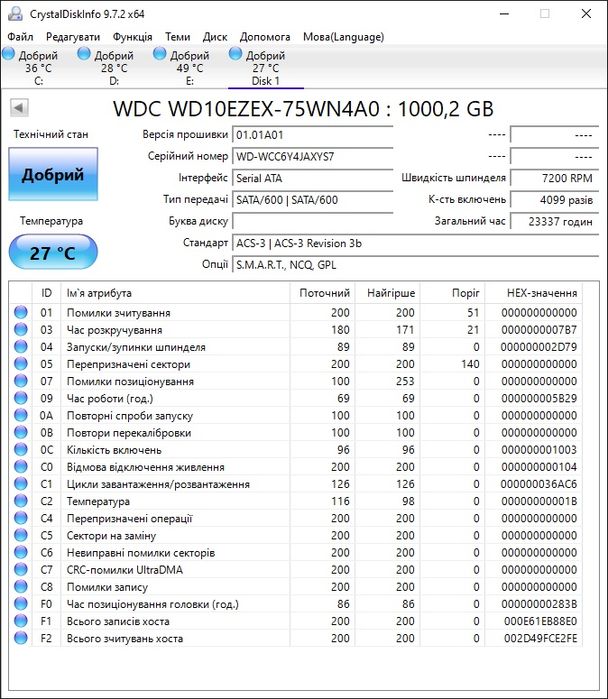Click the serial number field WD-WCC6Y4JAXYS7
This screenshot has width=608, height=699.
click(312, 156)
